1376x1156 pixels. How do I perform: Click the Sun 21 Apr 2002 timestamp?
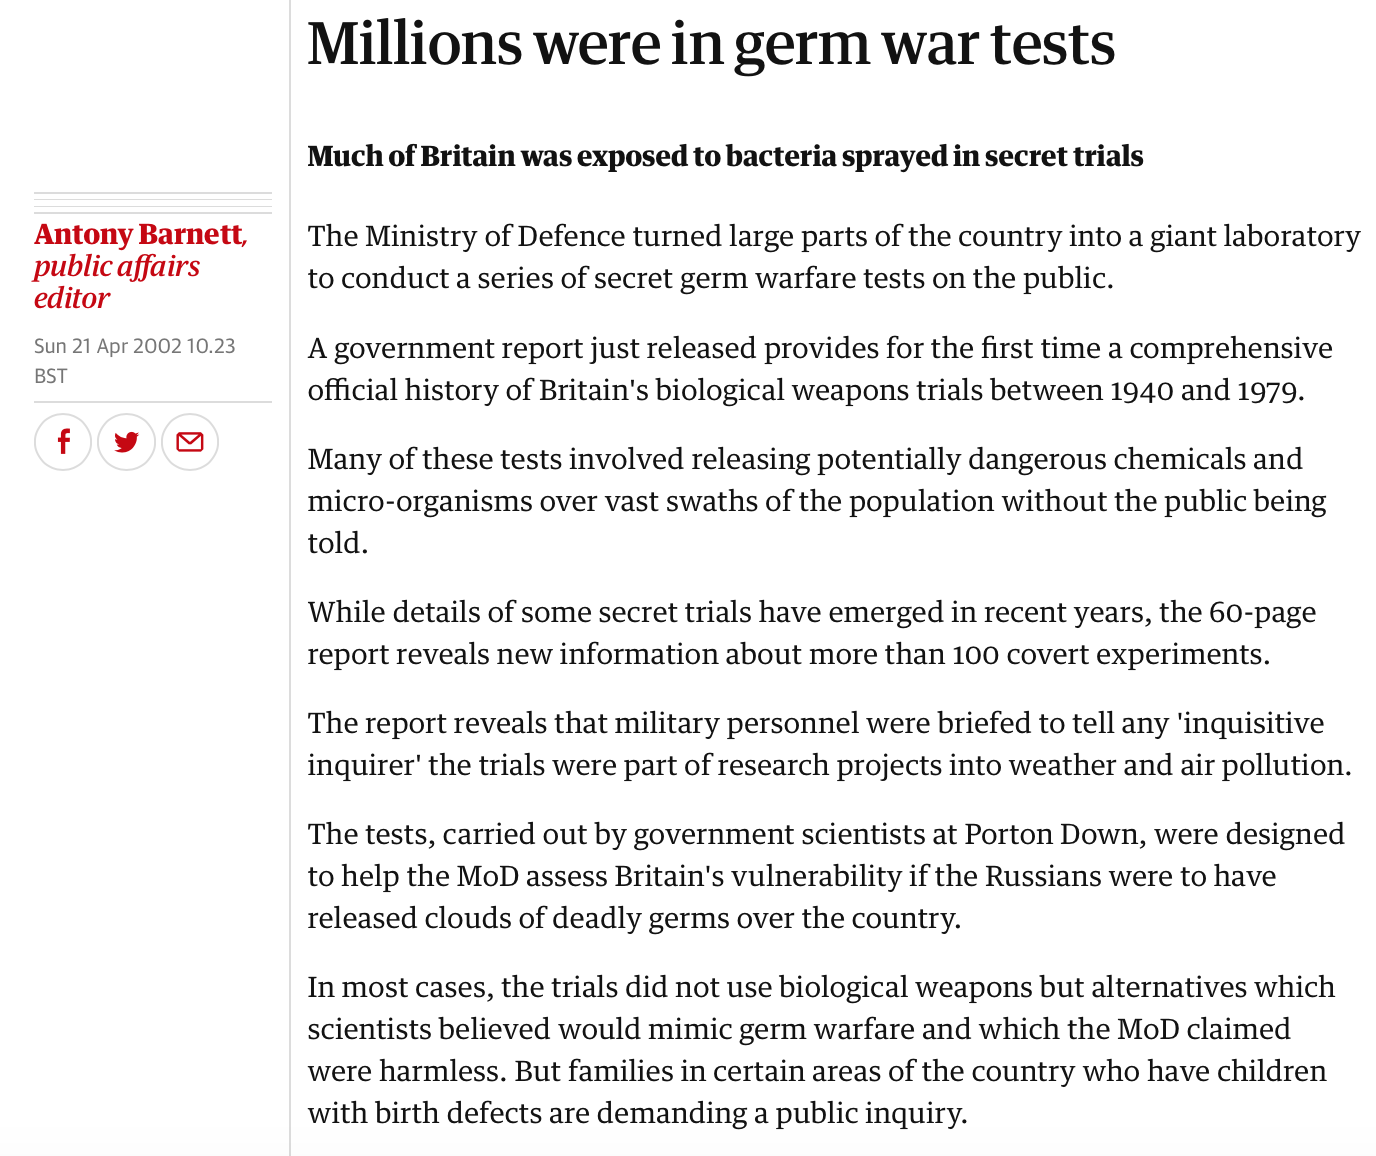[135, 346]
